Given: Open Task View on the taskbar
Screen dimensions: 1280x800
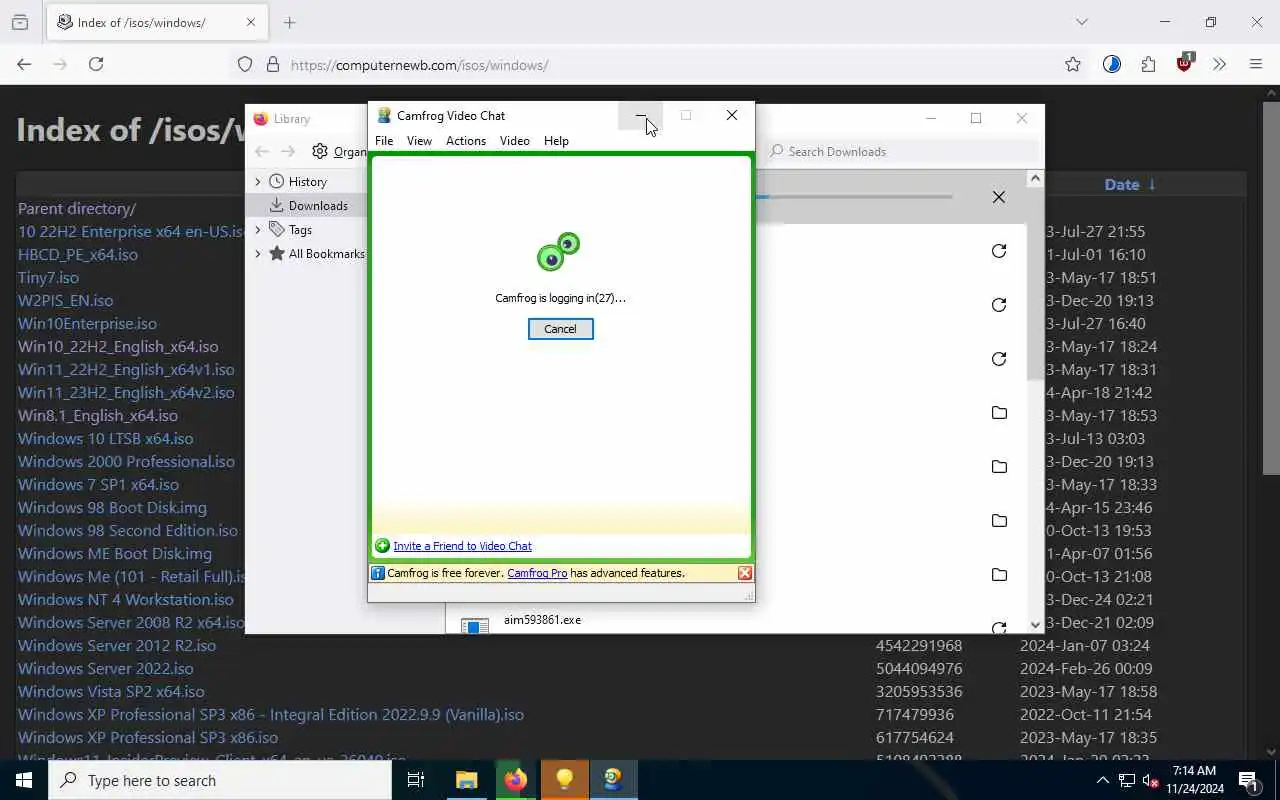Looking at the screenshot, I should pos(416,780).
